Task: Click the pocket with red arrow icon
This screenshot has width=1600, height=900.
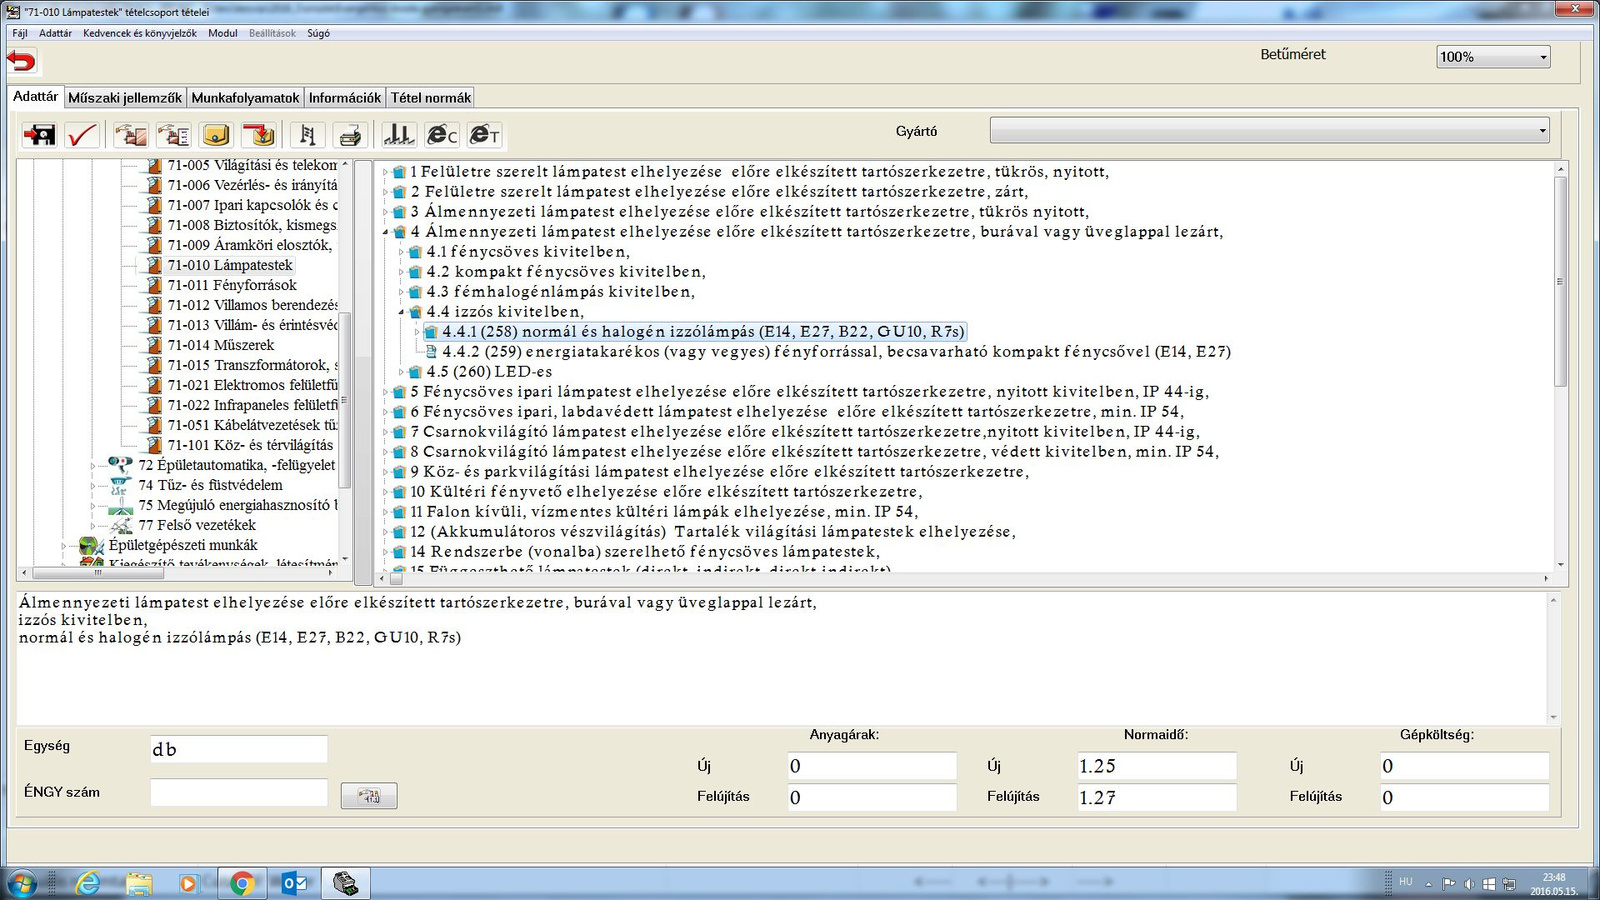Action: [x=259, y=134]
